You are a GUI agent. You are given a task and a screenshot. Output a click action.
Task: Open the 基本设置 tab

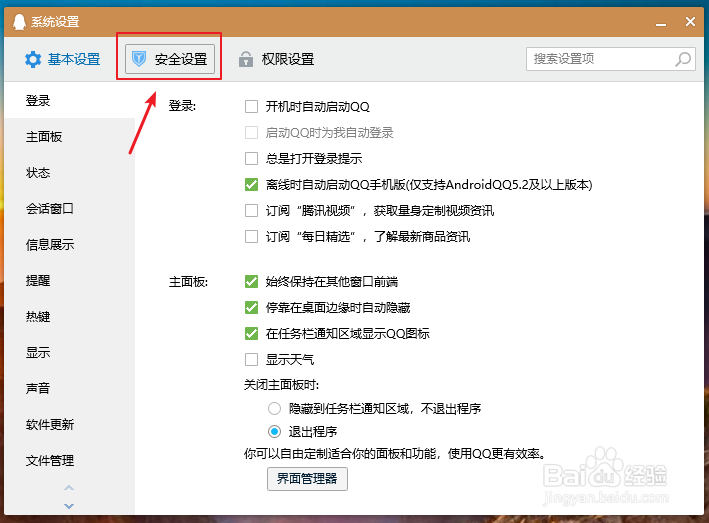[x=63, y=59]
